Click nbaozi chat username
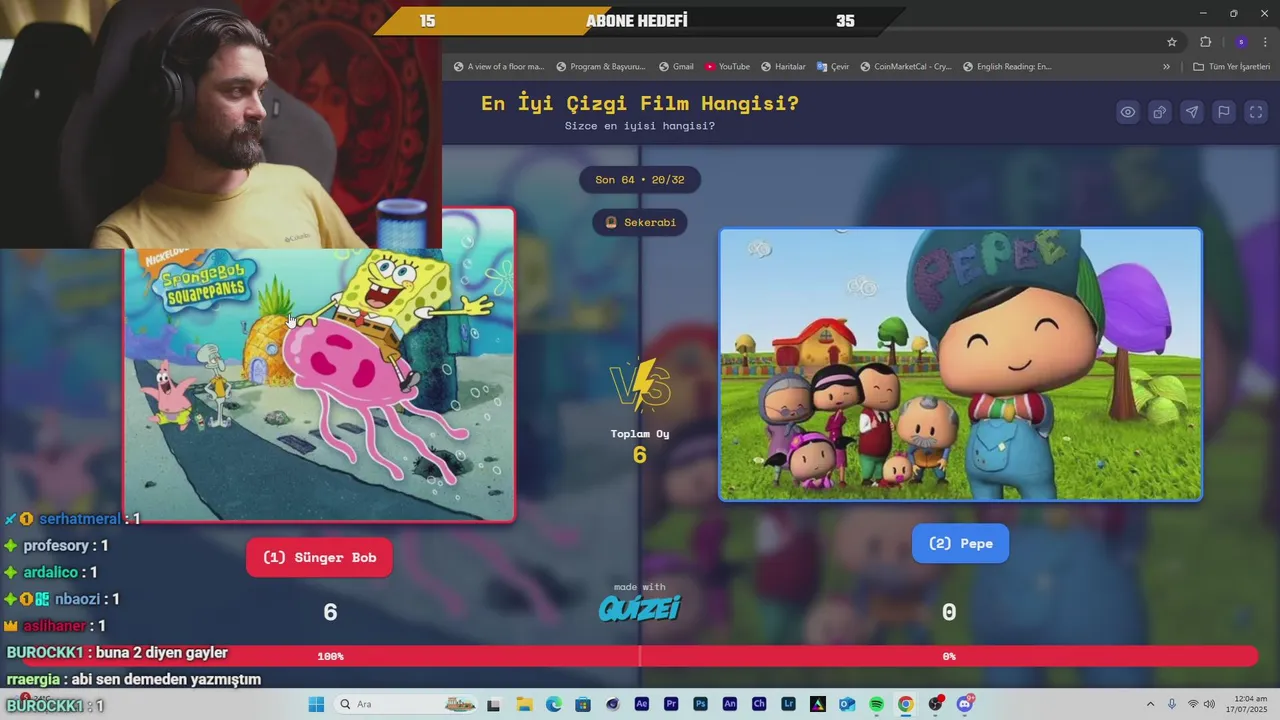 [x=77, y=599]
